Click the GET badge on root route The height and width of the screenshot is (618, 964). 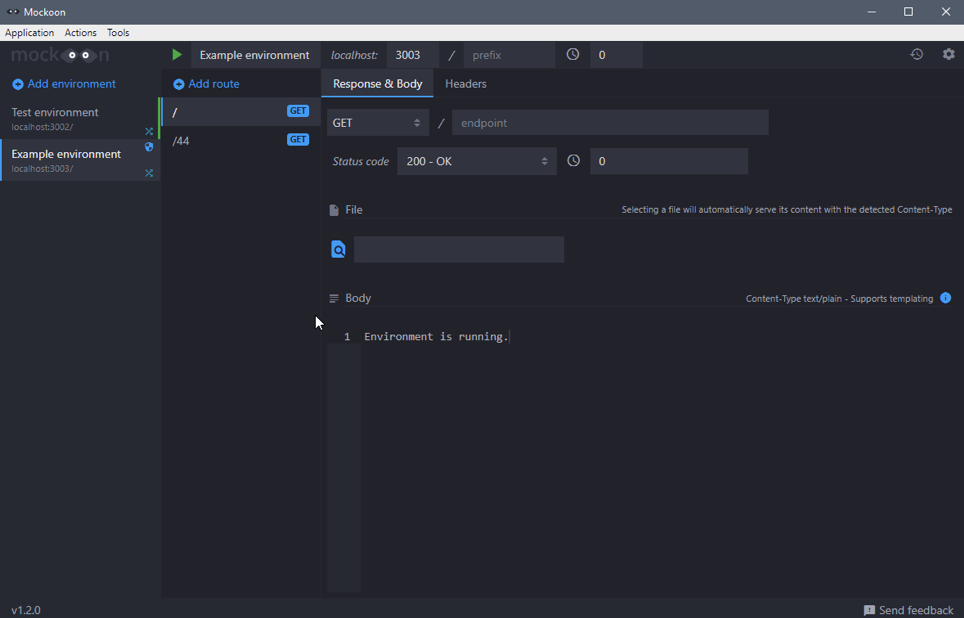tap(298, 111)
